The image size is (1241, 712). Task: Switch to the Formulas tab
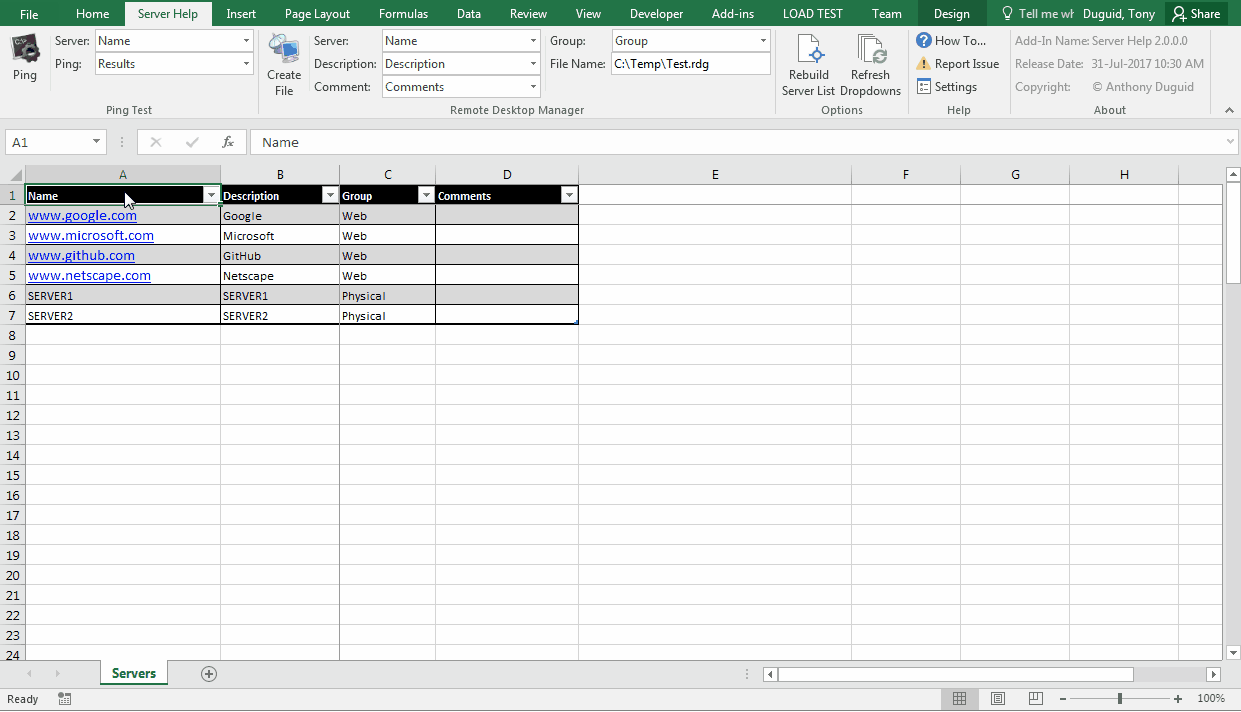tap(403, 14)
